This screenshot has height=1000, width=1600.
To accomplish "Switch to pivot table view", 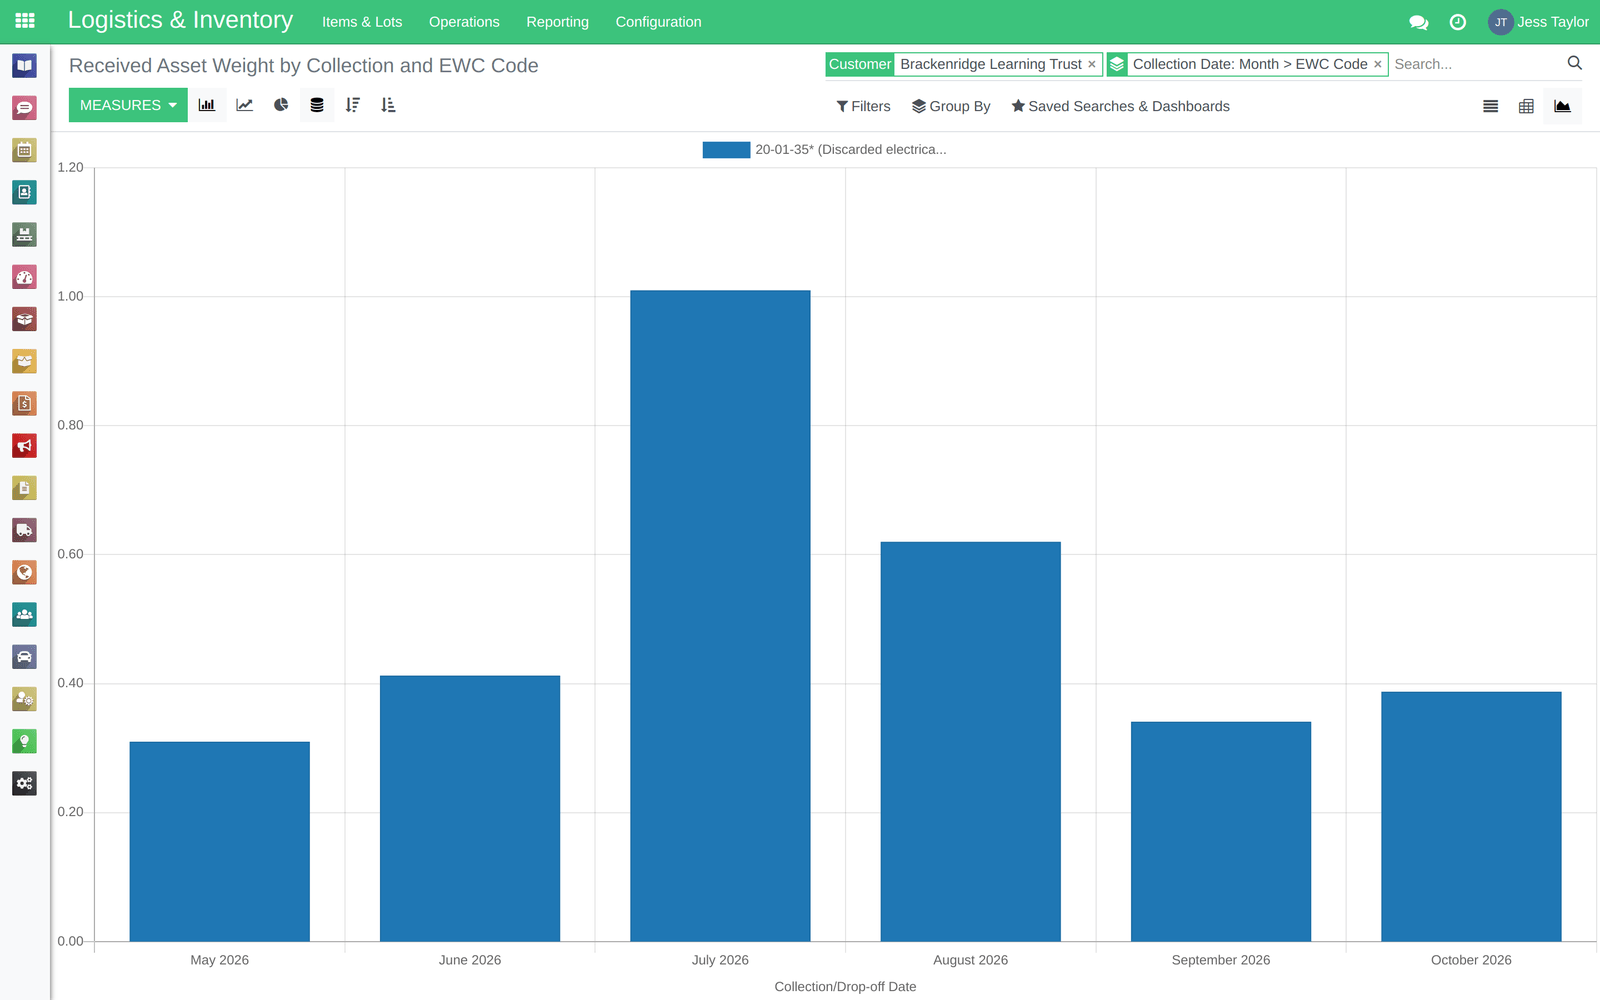I will pos(1526,106).
